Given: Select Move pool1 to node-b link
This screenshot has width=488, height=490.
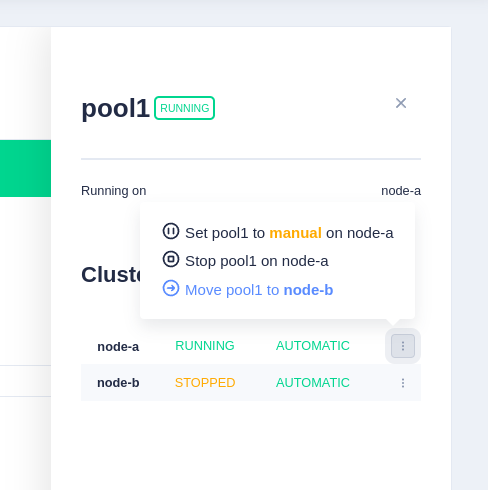Looking at the screenshot, I should (248, 289).
